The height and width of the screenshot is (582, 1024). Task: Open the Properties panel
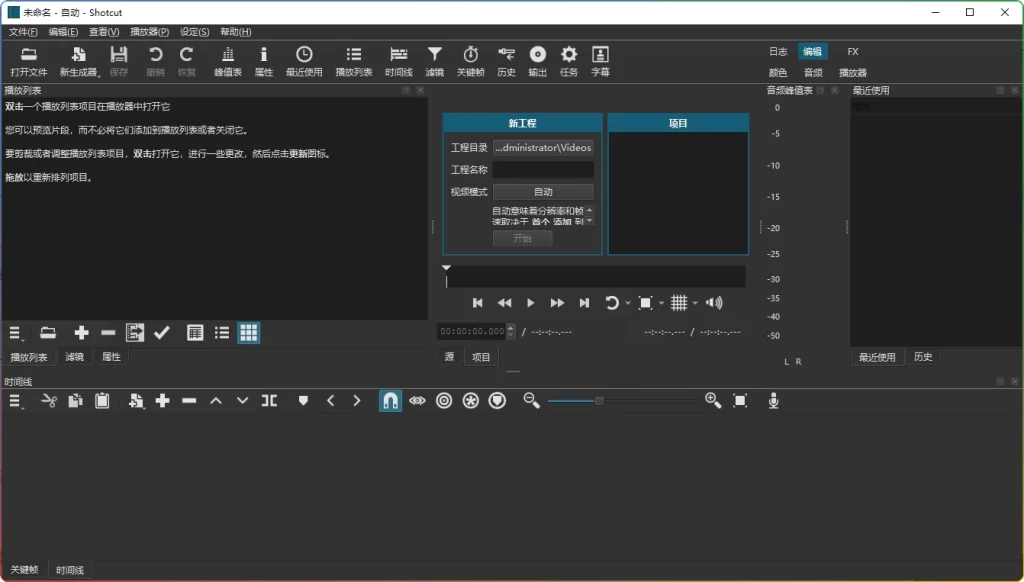coord(263,60)
